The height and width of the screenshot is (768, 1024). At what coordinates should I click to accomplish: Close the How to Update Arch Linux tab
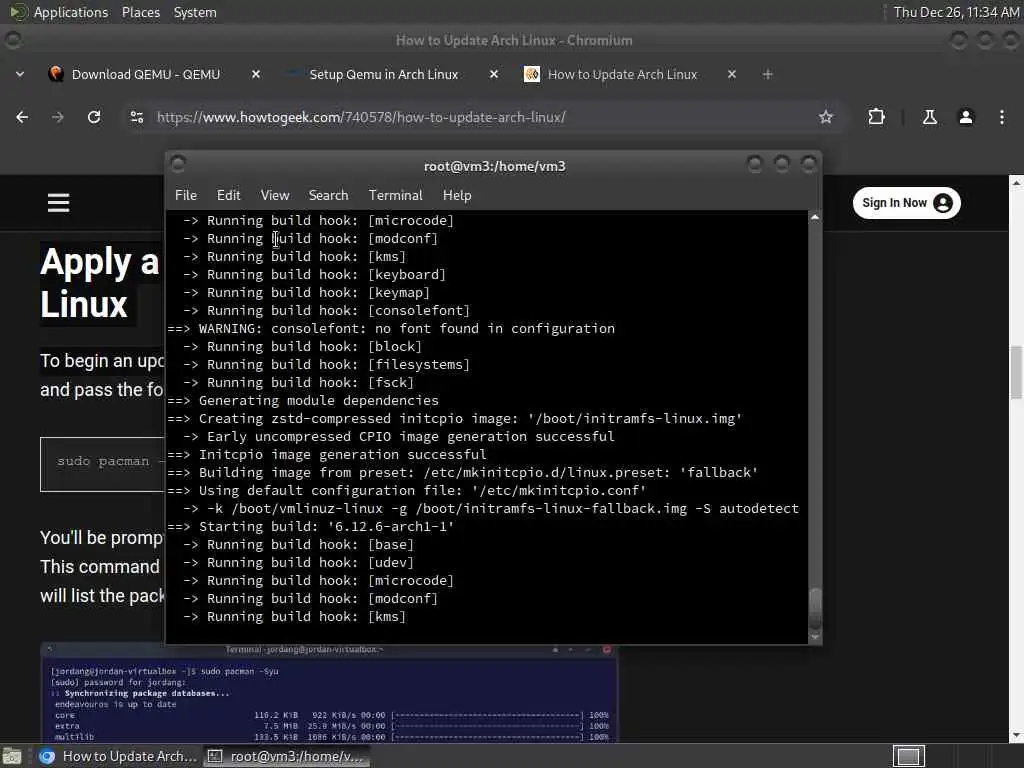coord(731,74)
